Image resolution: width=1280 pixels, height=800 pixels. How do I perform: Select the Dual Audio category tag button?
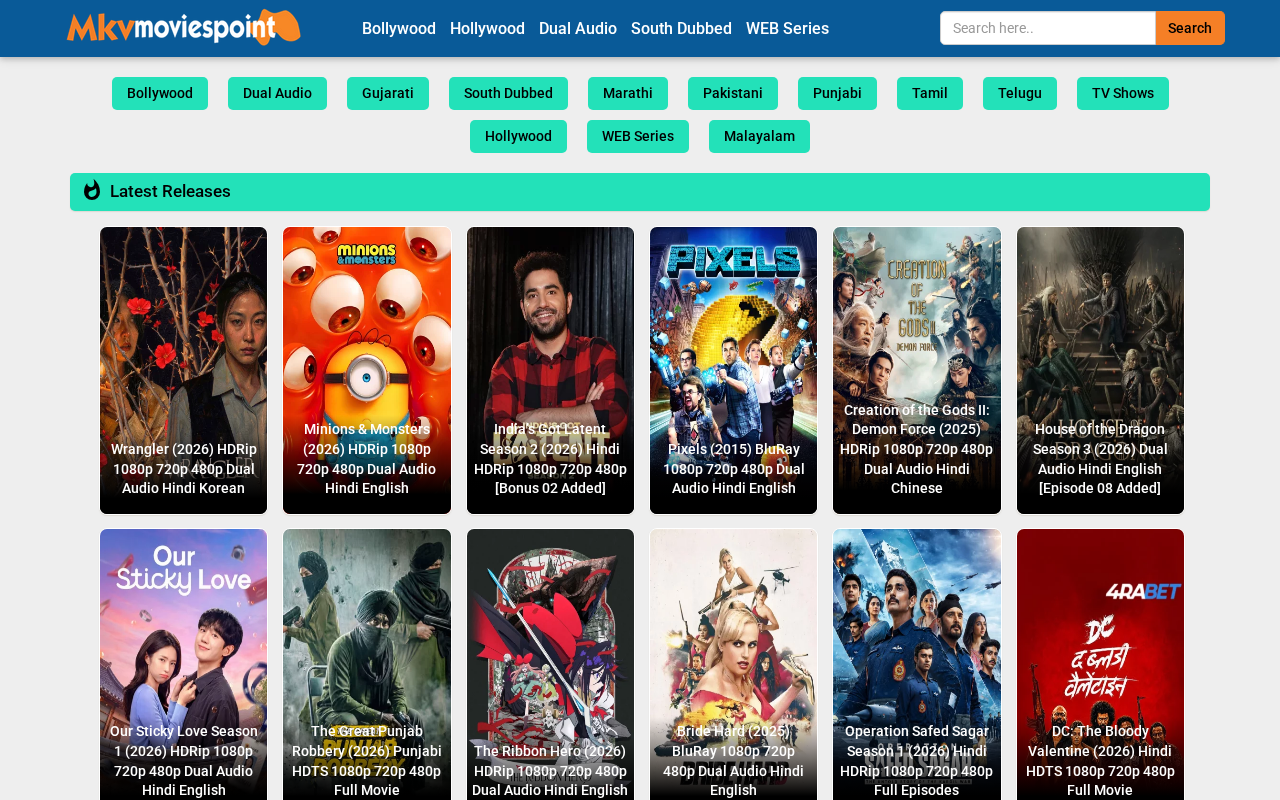point(277,93)
